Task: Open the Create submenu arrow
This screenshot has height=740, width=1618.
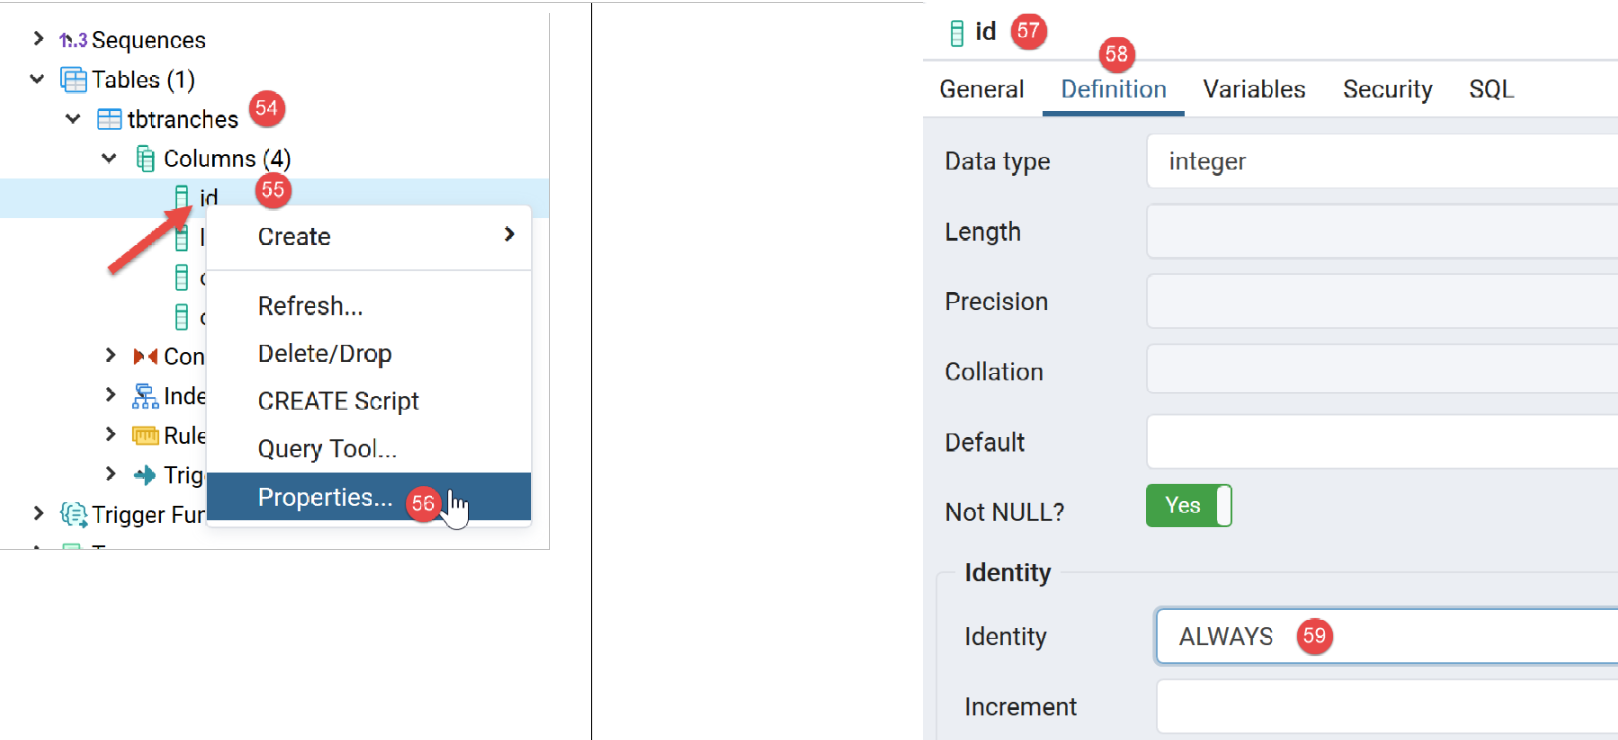Action: pos(509,234)
